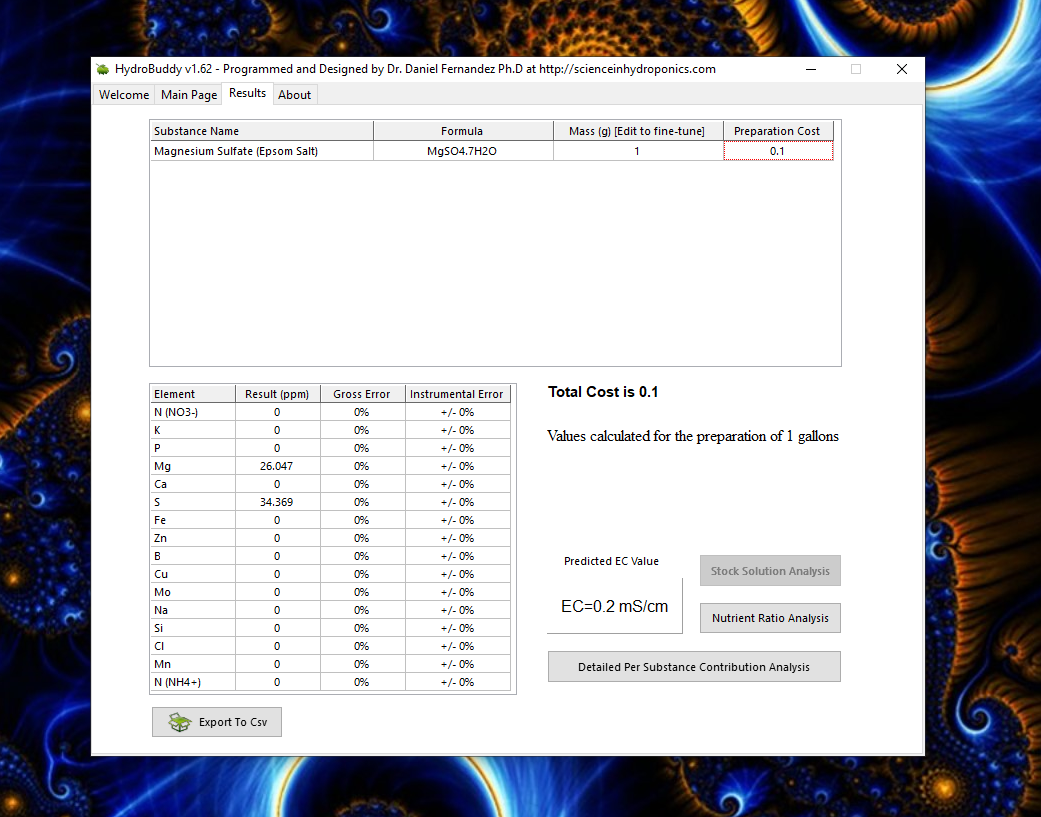
Task: Click Nutrient Ratio Analysis button
Action: [x=770, y=618]
